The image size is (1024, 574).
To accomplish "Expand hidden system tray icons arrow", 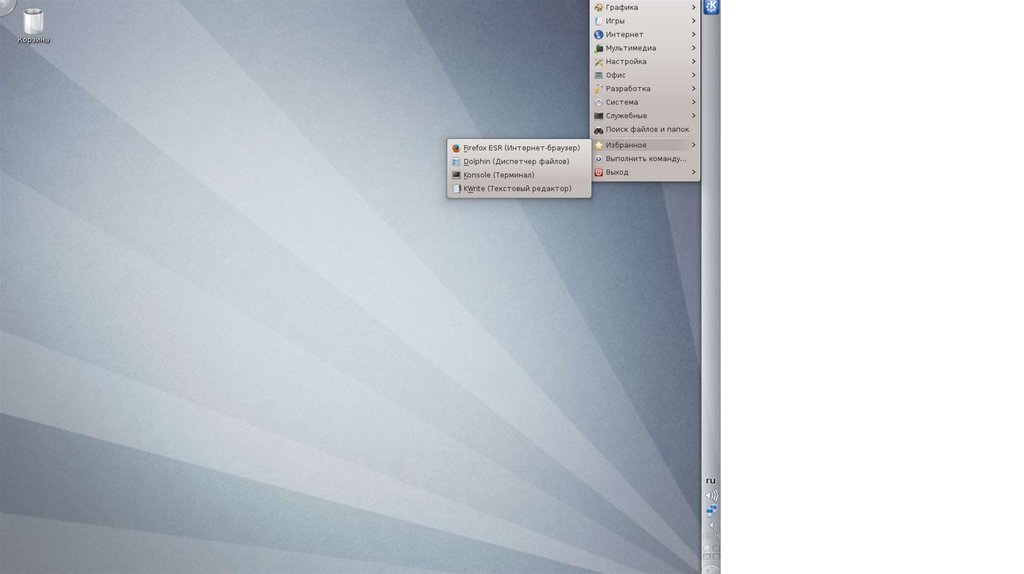I will 711,524.
